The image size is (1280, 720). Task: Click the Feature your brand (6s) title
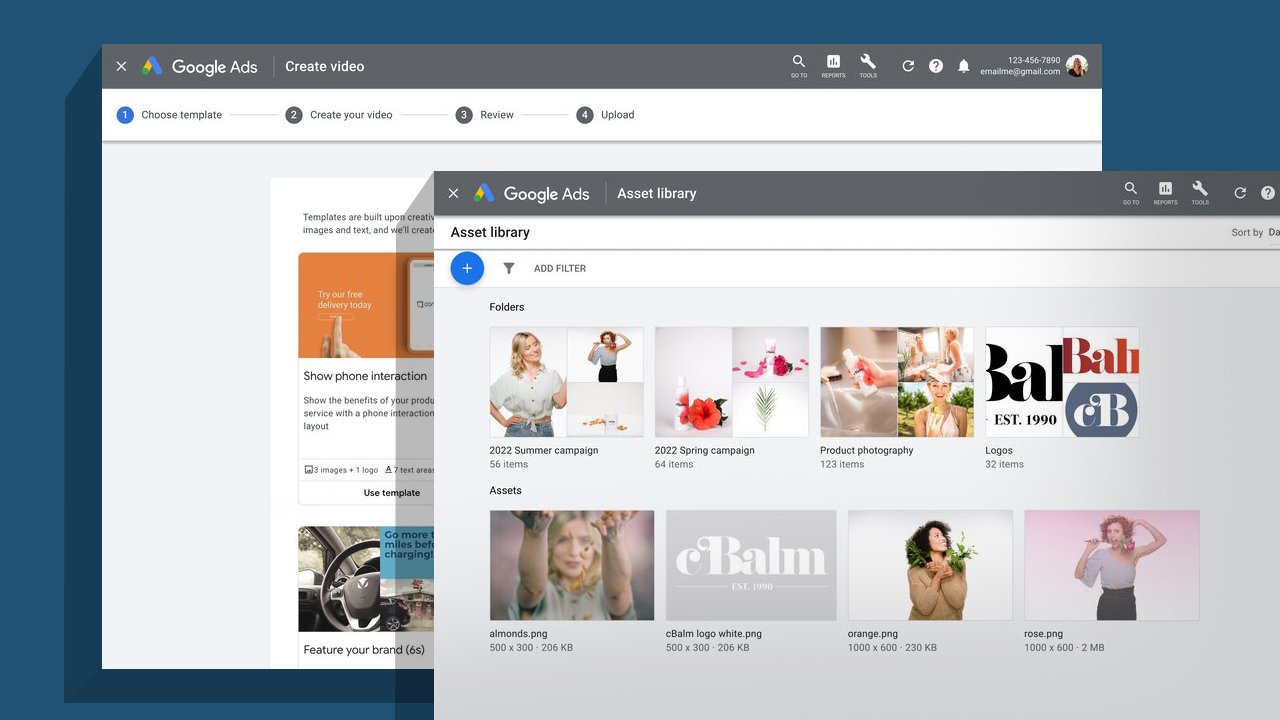click(364, 650)
